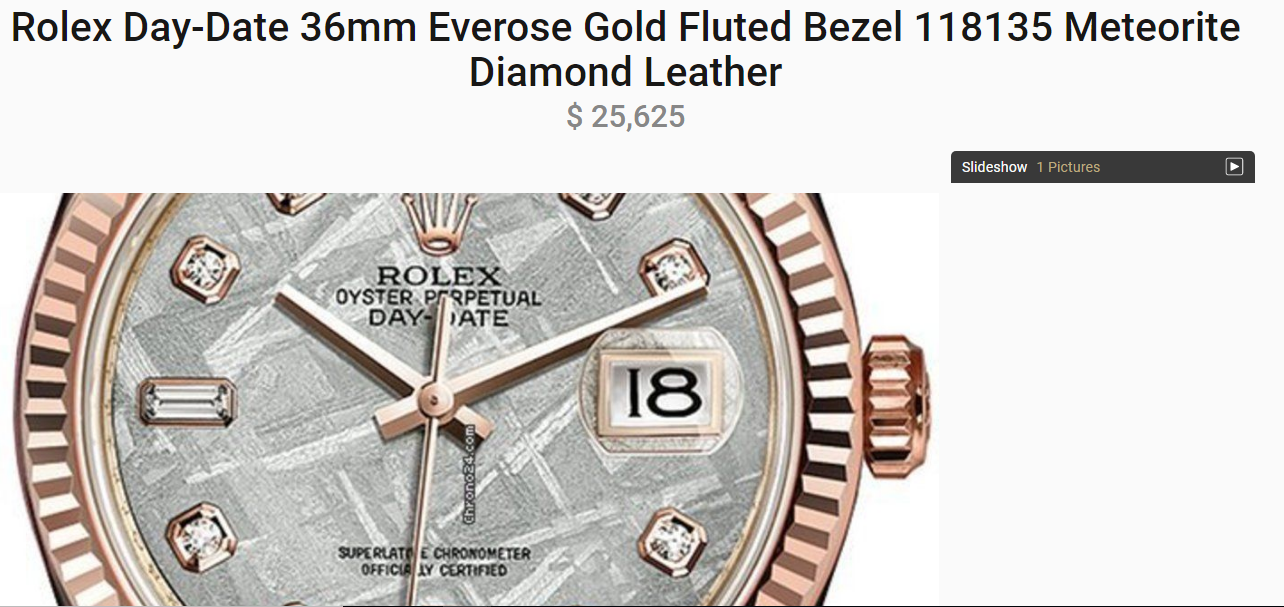Click the OYSTER PERPETUAL dial text
This screenshot has height=607, width=1284.
tap(438, 298)
